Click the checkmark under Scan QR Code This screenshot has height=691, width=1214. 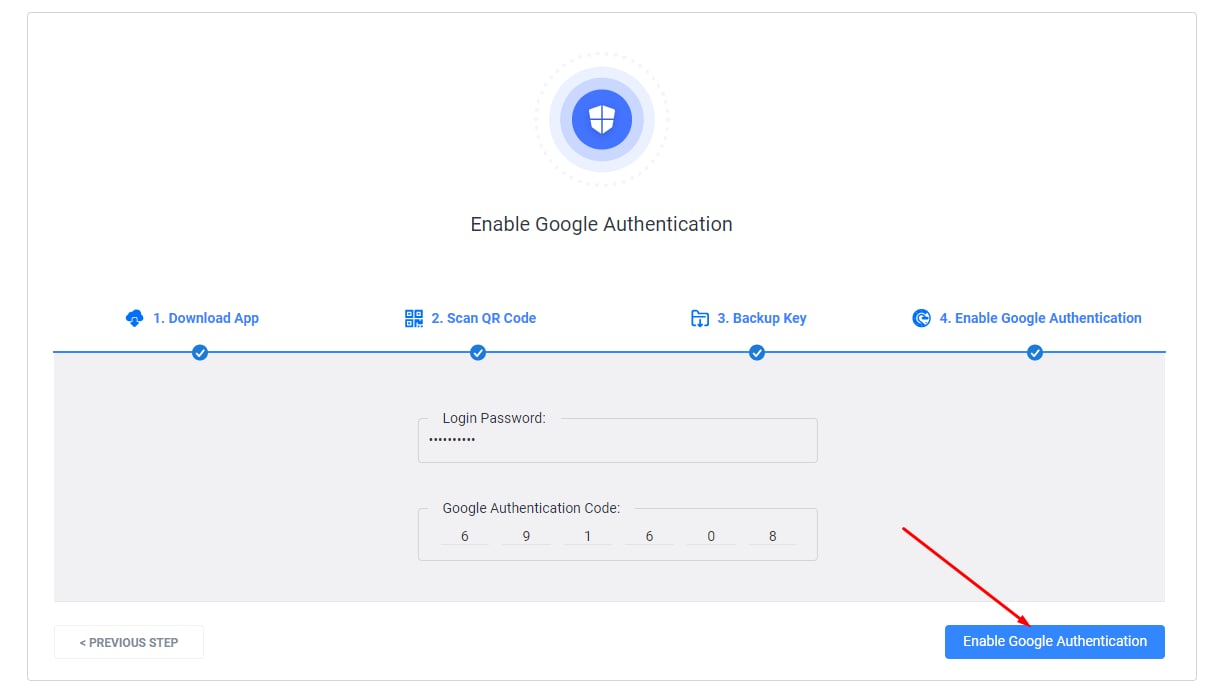(478, 352)
